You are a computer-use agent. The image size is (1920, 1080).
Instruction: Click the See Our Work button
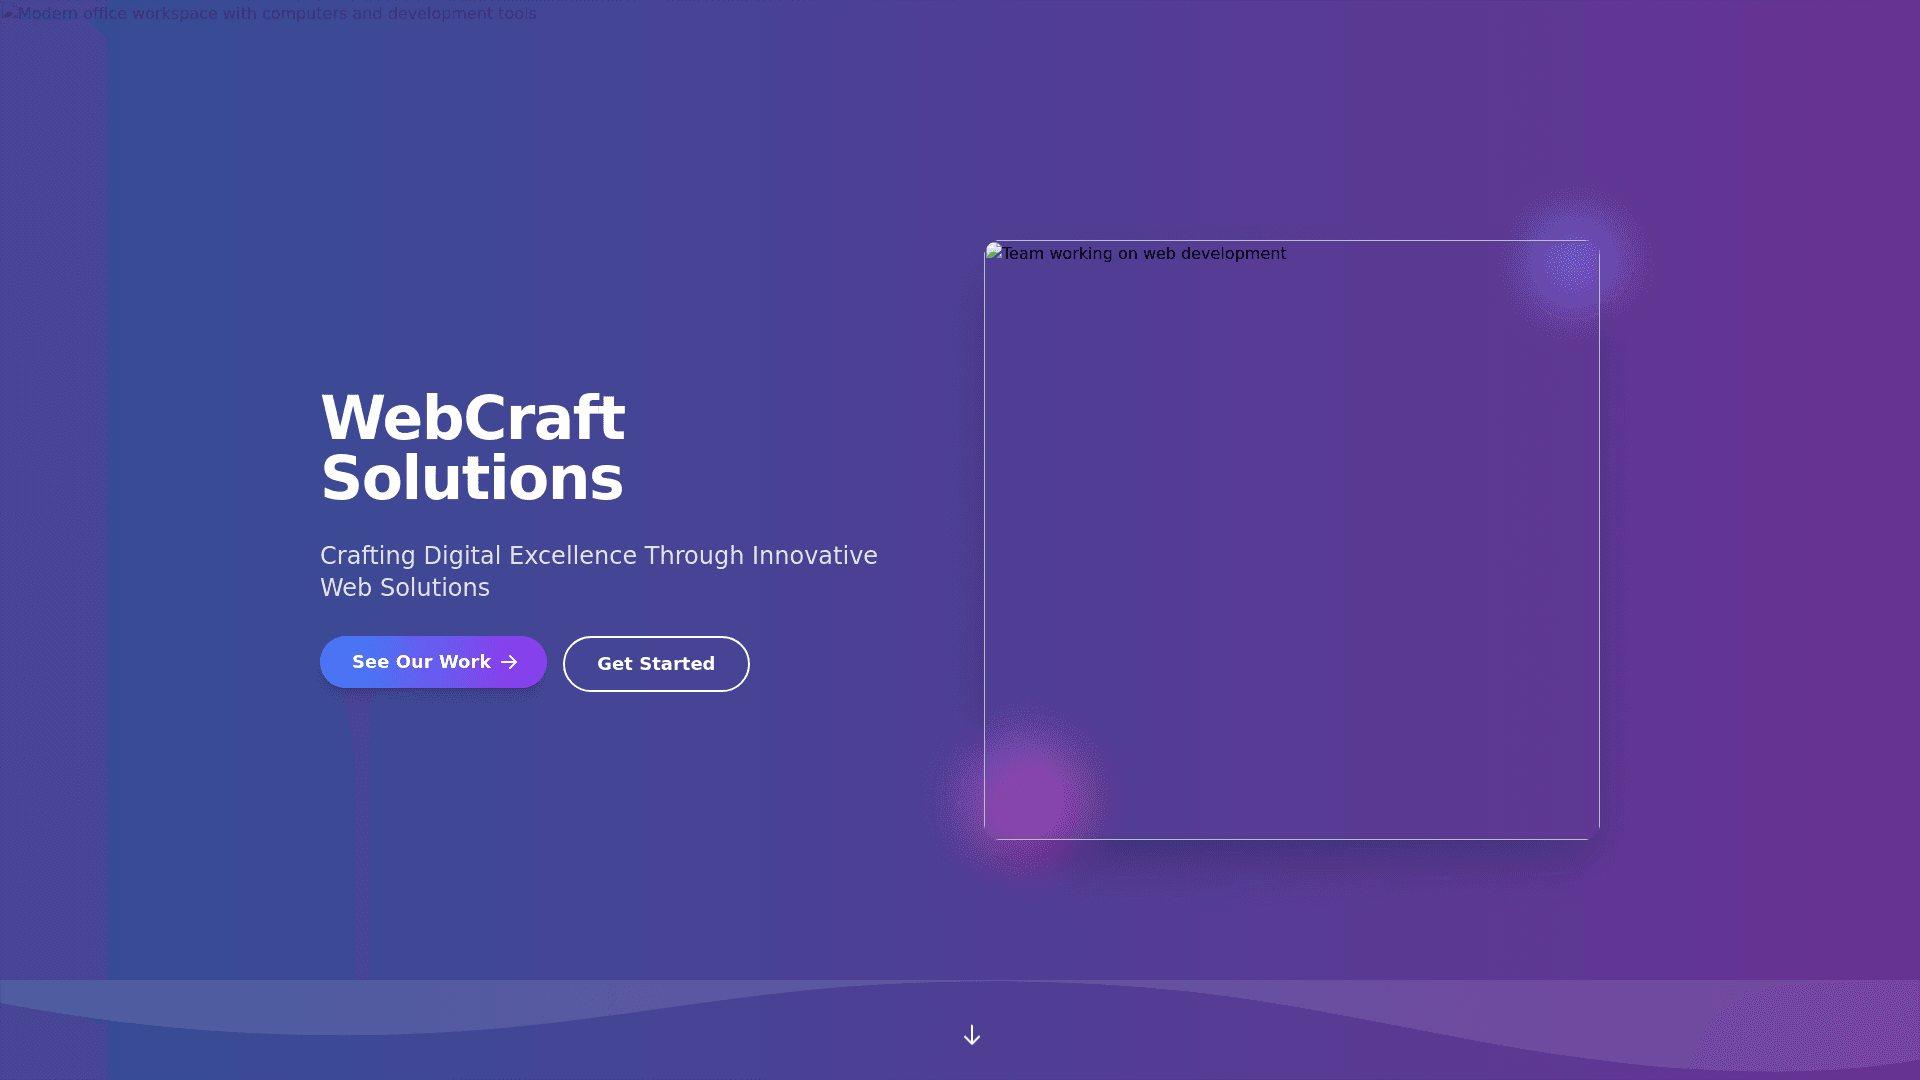[433, 662]
